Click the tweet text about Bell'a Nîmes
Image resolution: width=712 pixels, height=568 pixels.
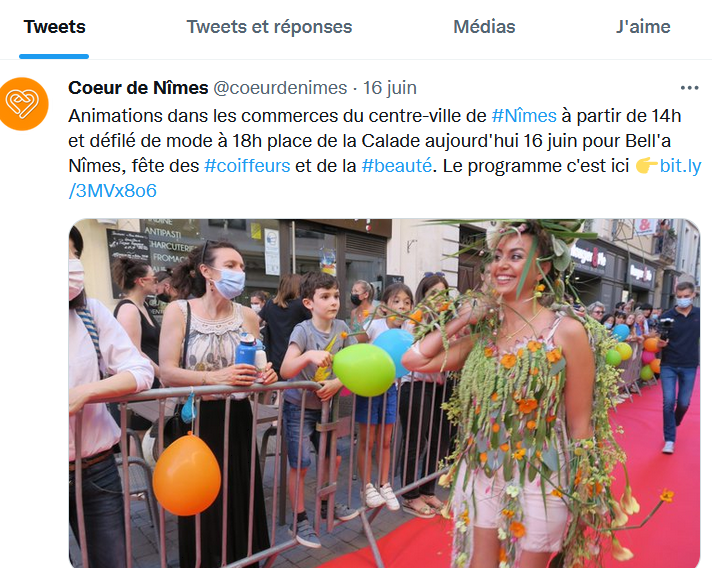tap(385, 153)
